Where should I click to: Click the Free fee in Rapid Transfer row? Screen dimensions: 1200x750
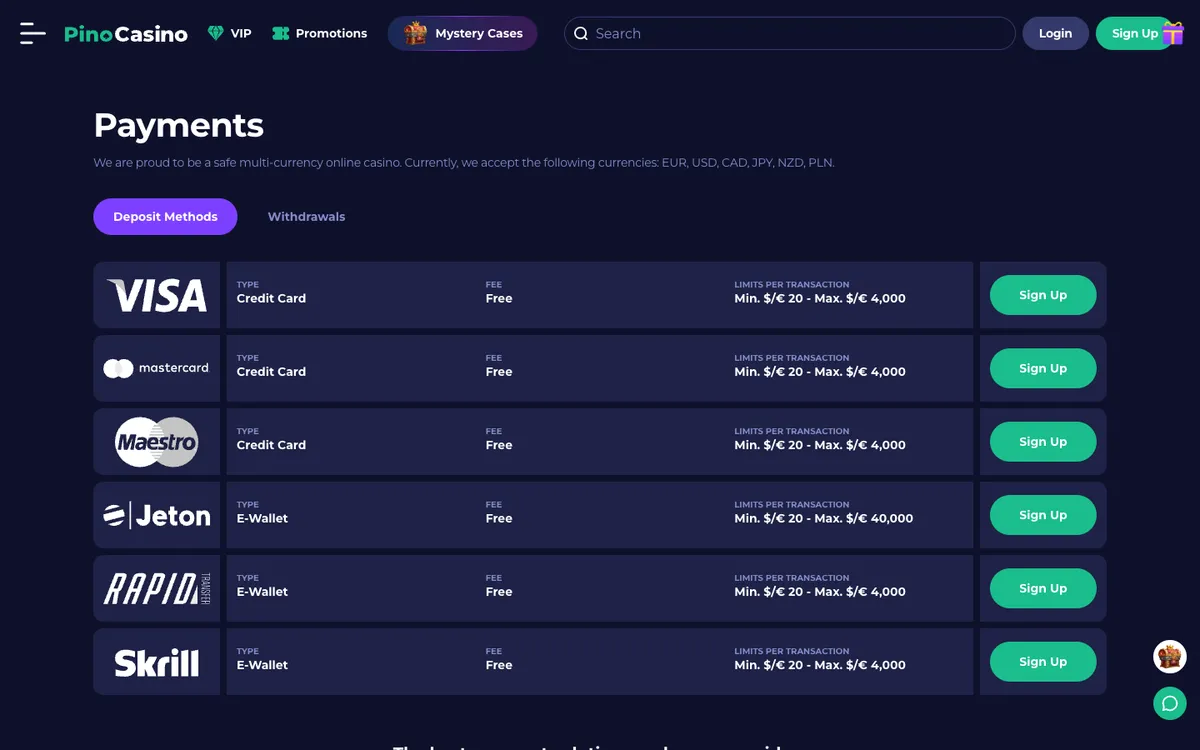tap(499, 592)
